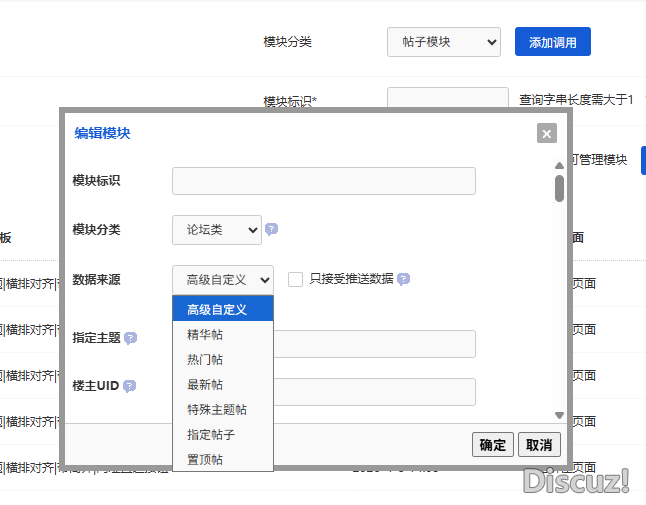Open the 帖子模块 dropdown at top
This screenshot has height=505, width=646.
[x=443, y=42]
